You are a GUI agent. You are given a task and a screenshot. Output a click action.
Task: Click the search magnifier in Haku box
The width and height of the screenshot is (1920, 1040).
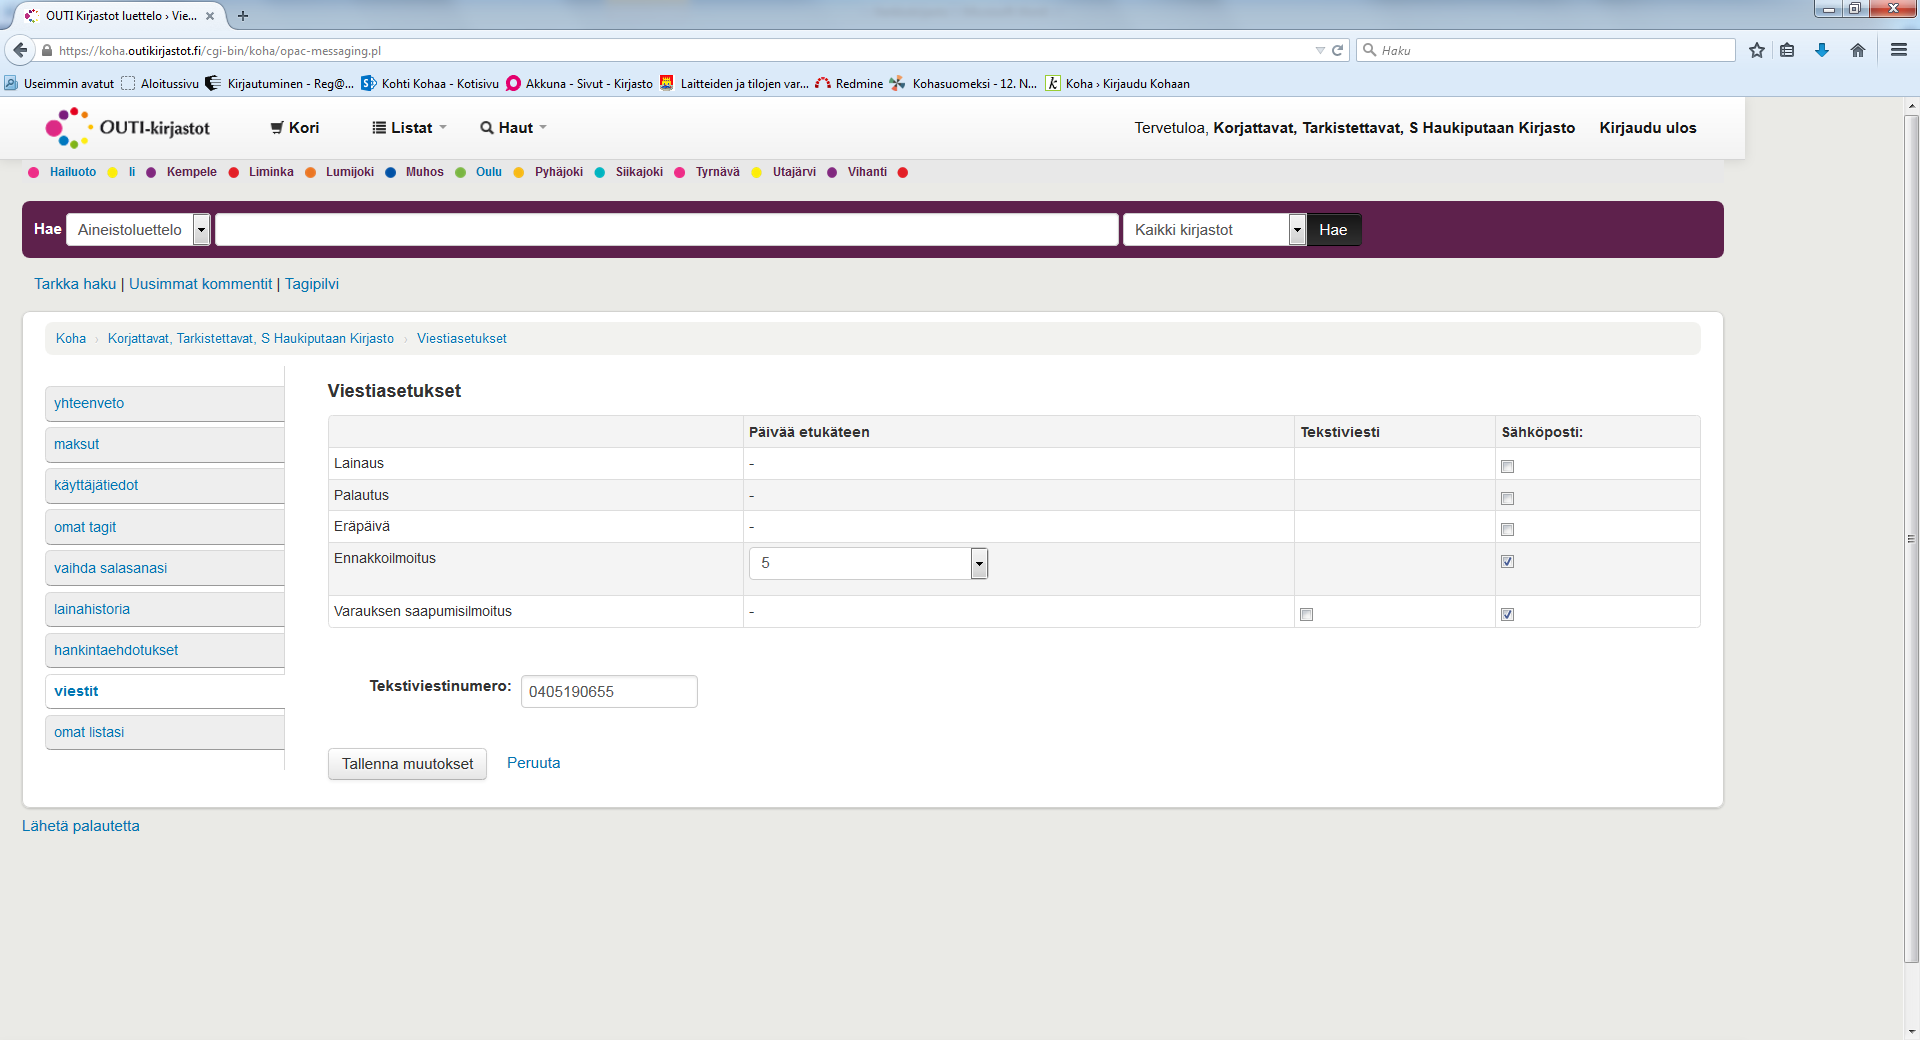point(1370,50)
